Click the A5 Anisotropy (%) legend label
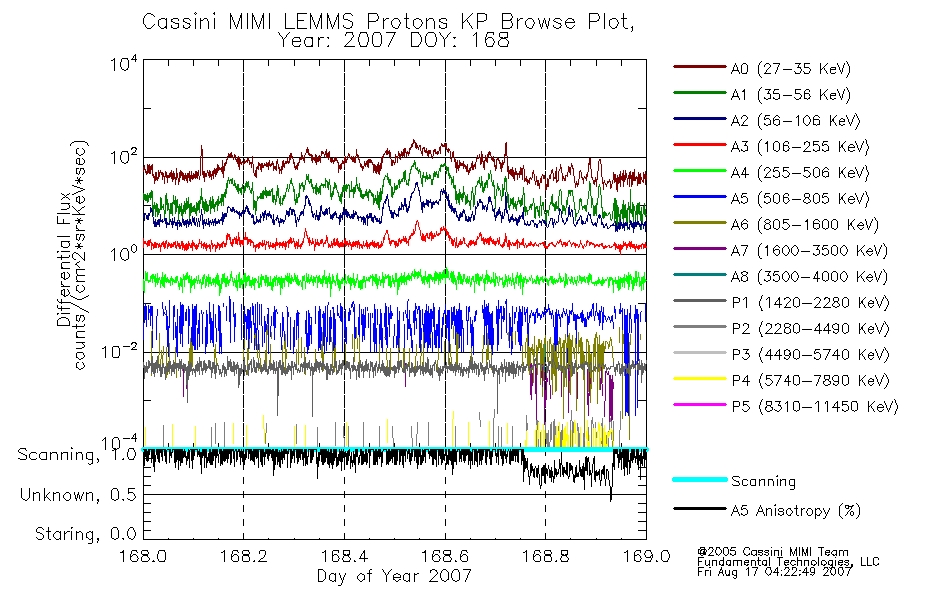 (796, 511)
